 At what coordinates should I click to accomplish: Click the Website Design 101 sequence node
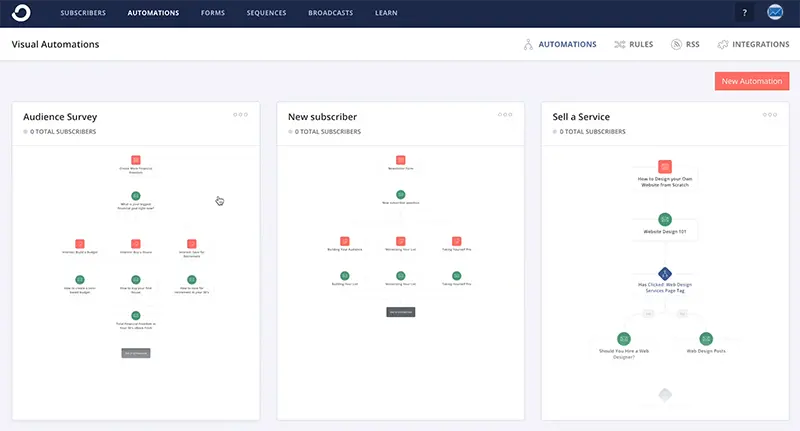click(x=665, y=220)
